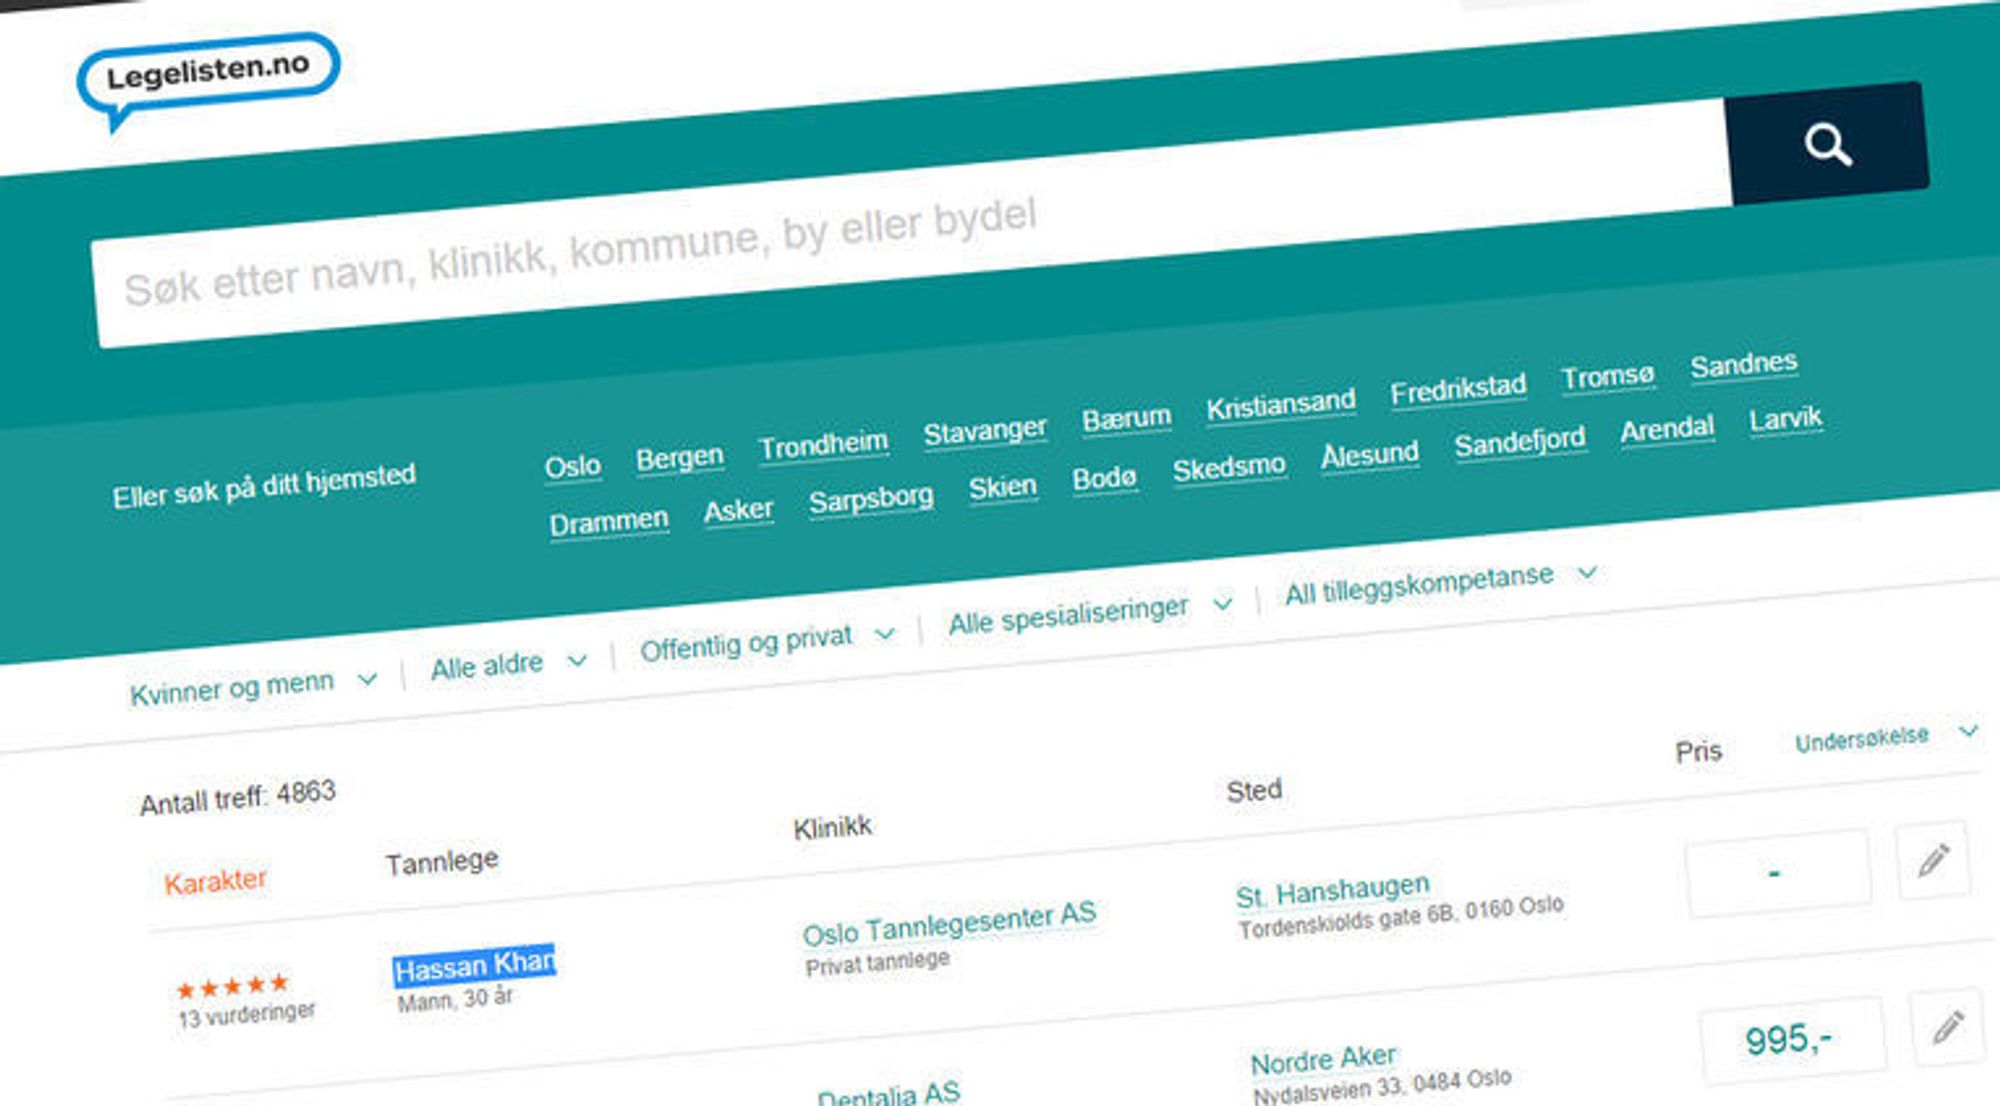Go to the Arendal link
Screen dimensions: 2000x1106
tap(1667, 429)
